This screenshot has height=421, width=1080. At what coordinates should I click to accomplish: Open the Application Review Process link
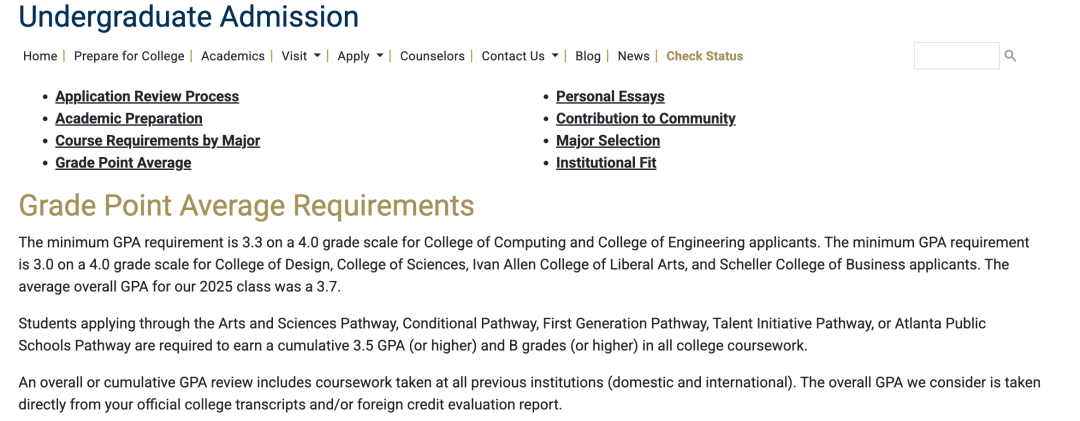pos(147,97)
